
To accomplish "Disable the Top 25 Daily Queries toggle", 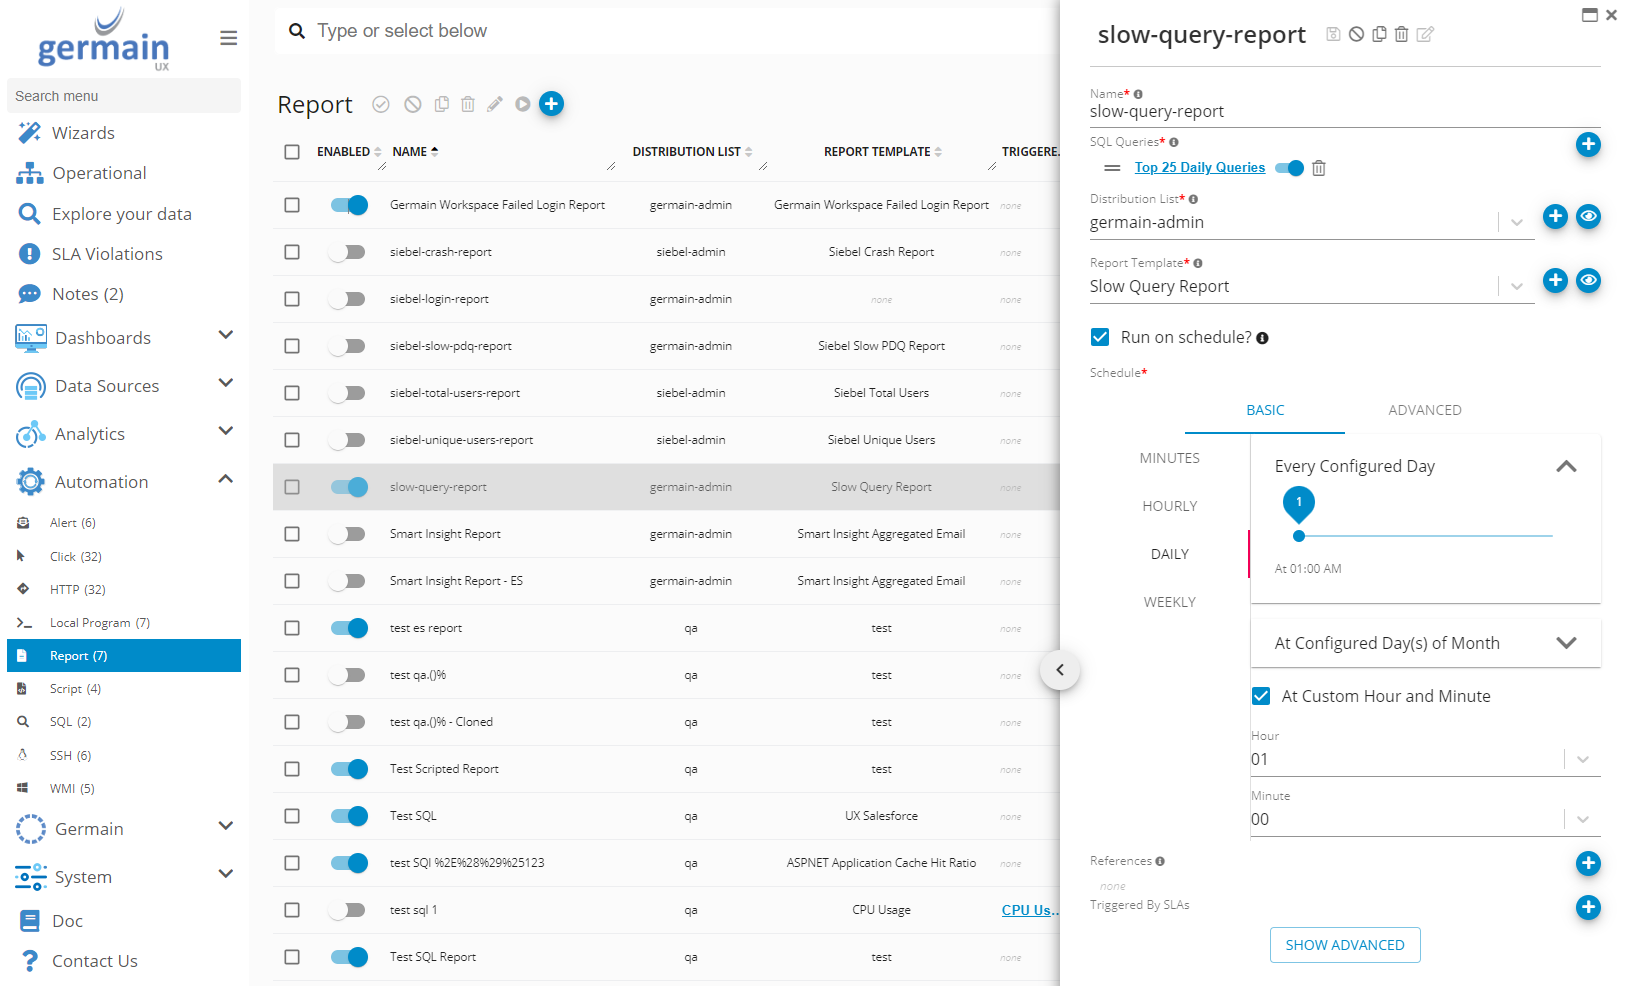I will [1289, 168].
